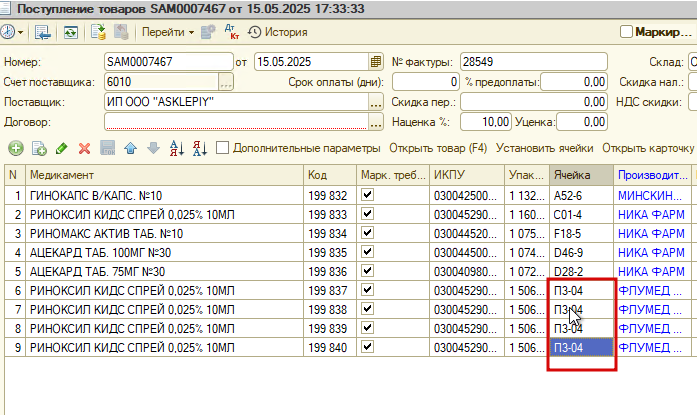Click the Наценка % field
Image resolution: width=697 pixels, height=415 pixels.
pos(485,122)
